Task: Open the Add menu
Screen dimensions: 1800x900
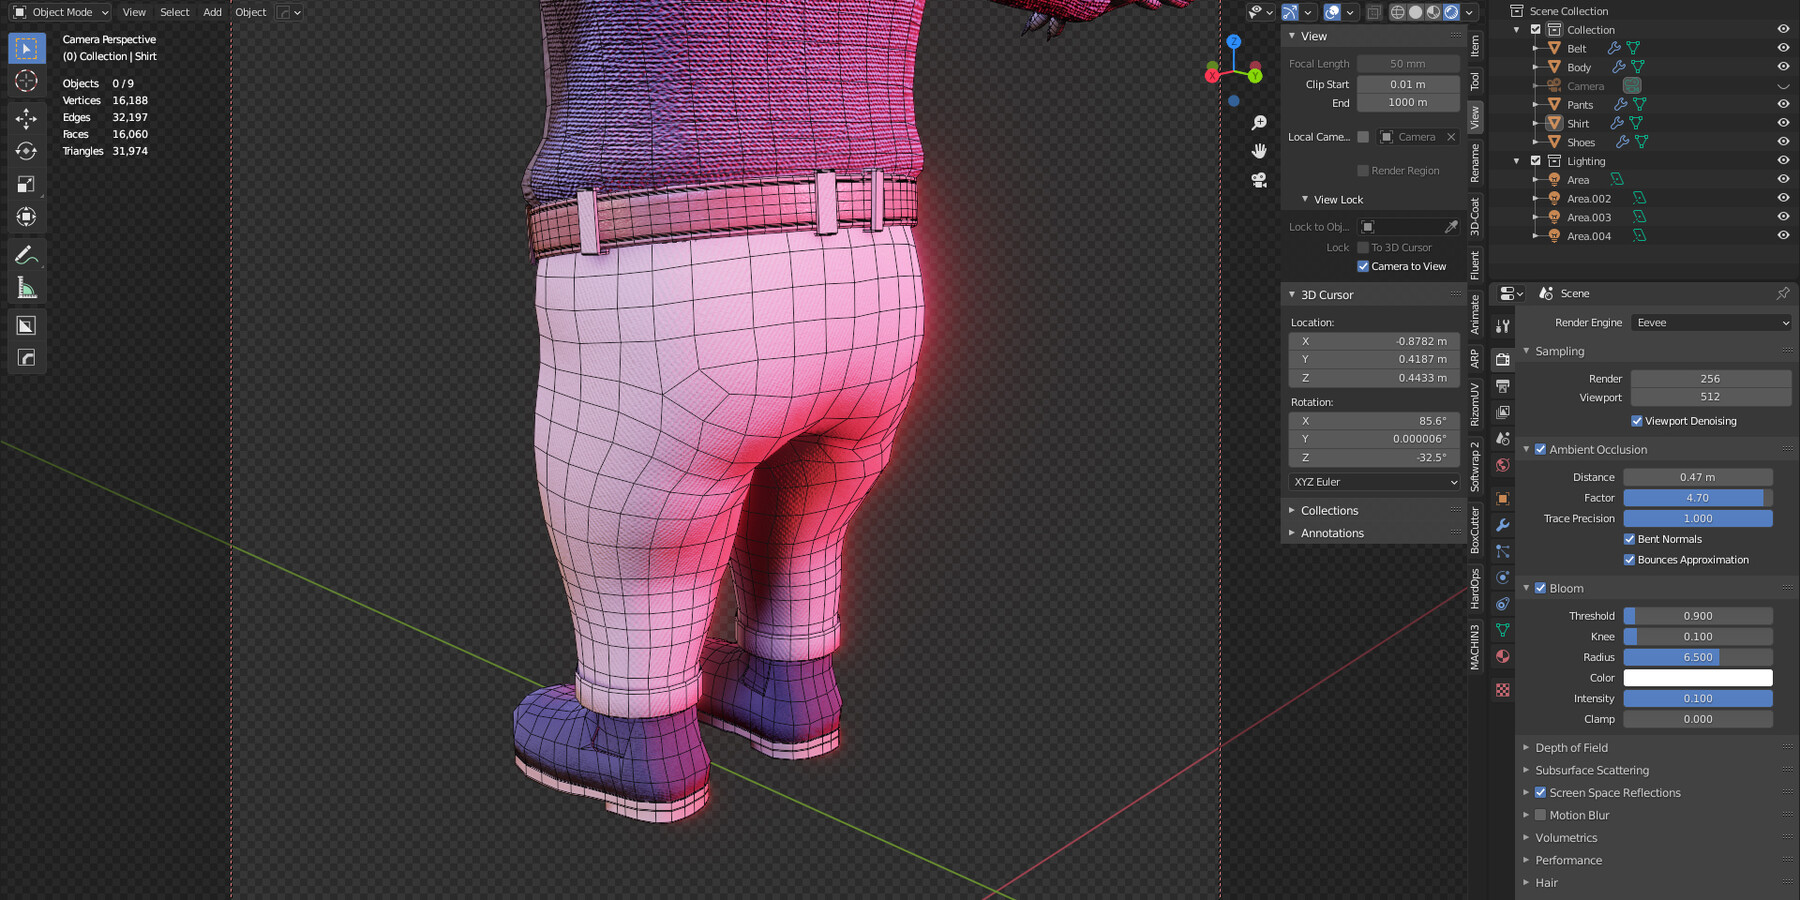Action: pyautogui.click(x=212, y=12)
